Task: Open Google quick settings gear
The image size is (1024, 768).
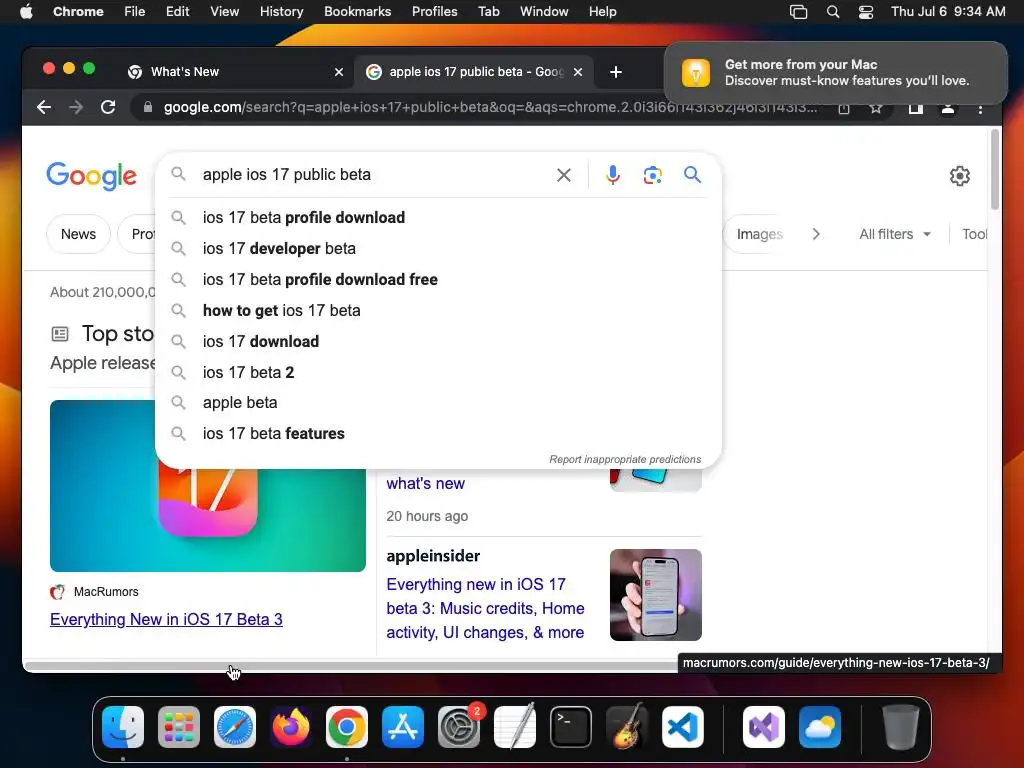Action: tap(959, 176)
